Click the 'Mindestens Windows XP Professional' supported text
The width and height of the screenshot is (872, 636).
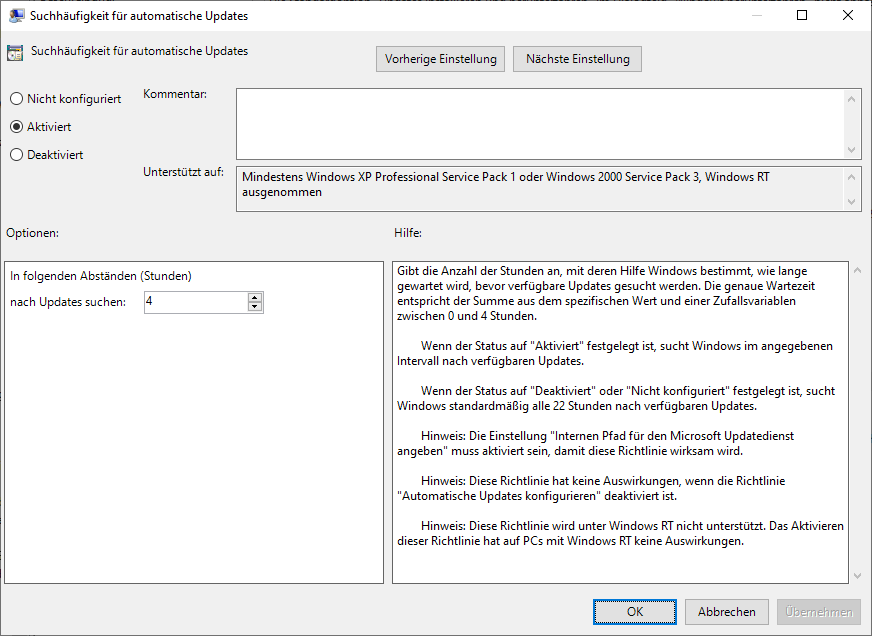click(506, 184)
